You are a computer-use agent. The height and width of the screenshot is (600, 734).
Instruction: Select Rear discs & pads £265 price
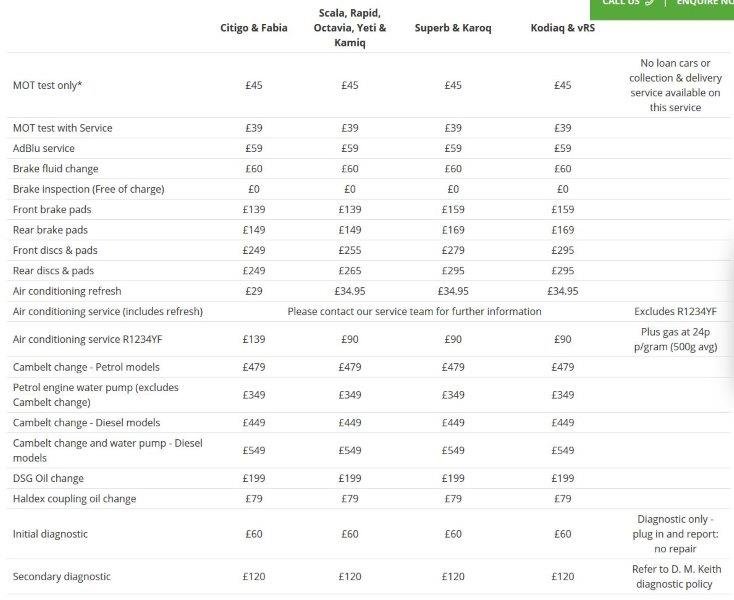click(350, 271)
